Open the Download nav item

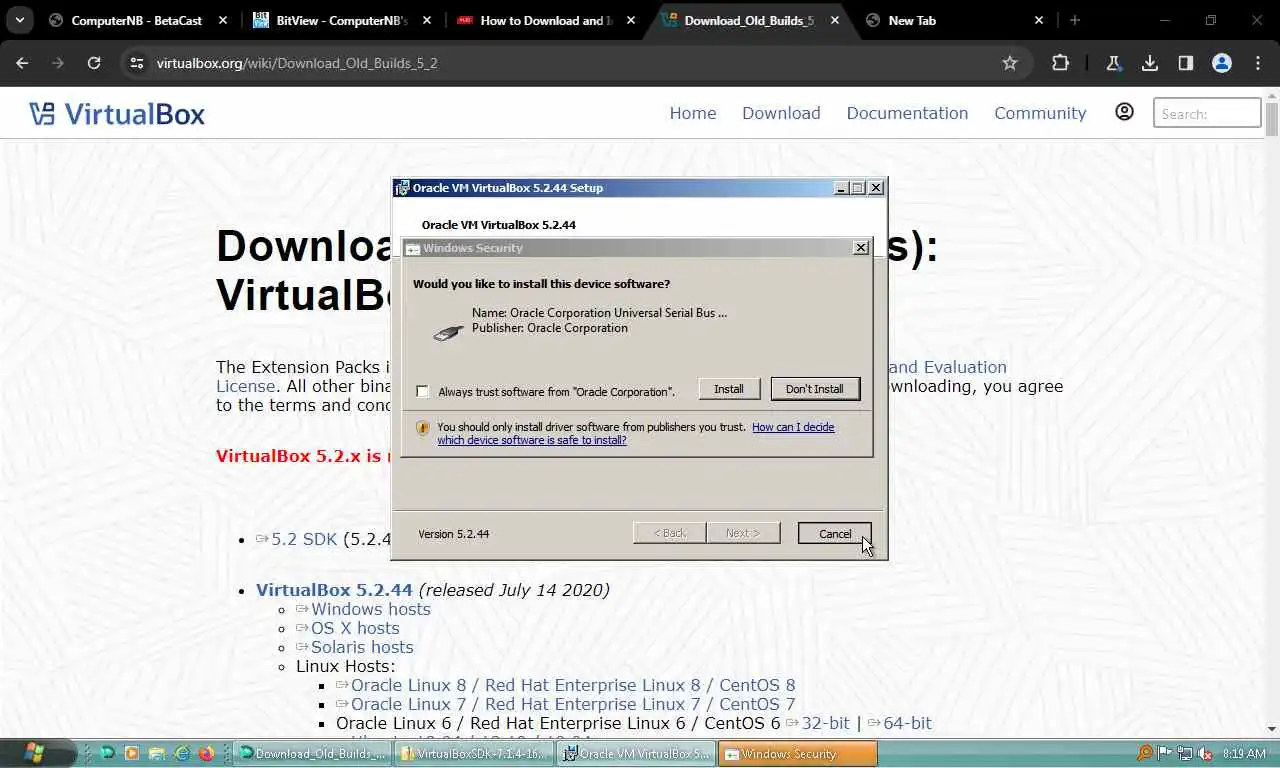(781, 113)
